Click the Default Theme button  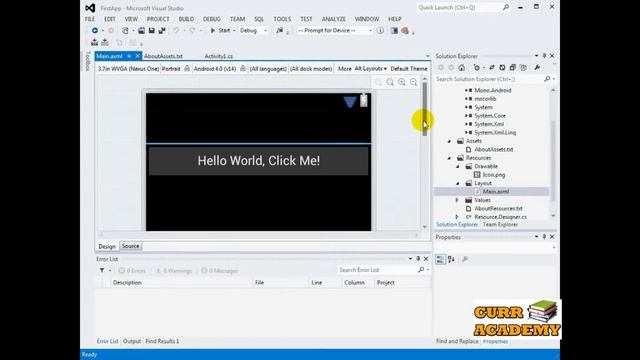point(409,69)
